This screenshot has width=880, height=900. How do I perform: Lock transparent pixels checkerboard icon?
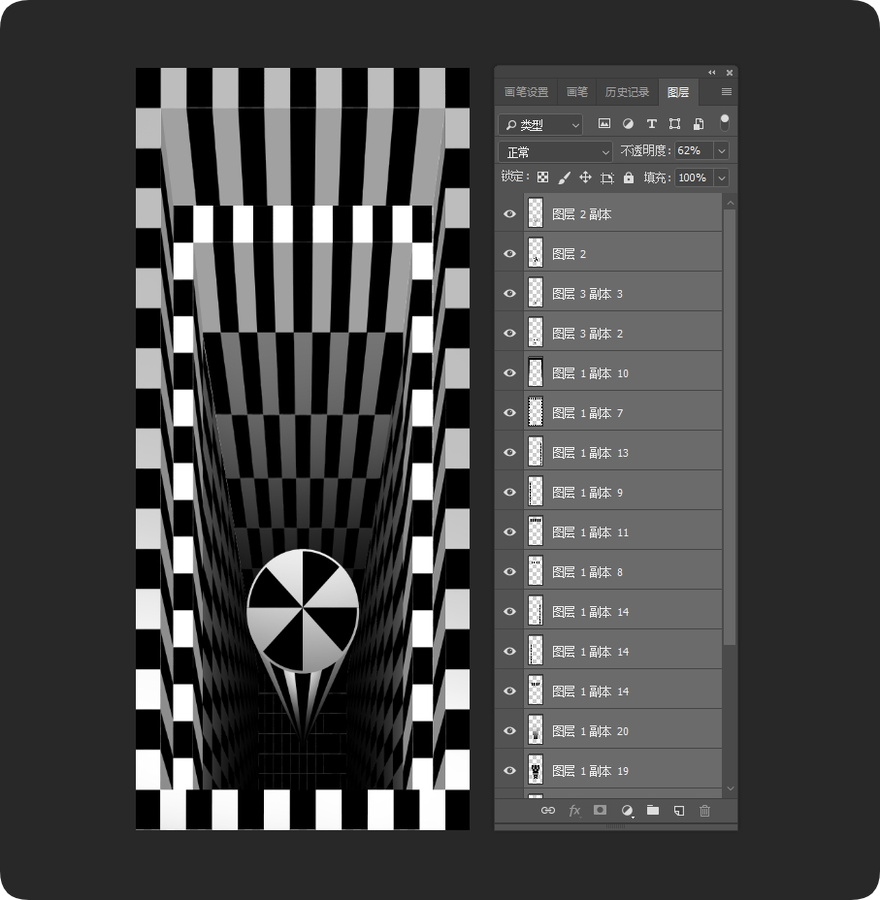tap(542, 177)
